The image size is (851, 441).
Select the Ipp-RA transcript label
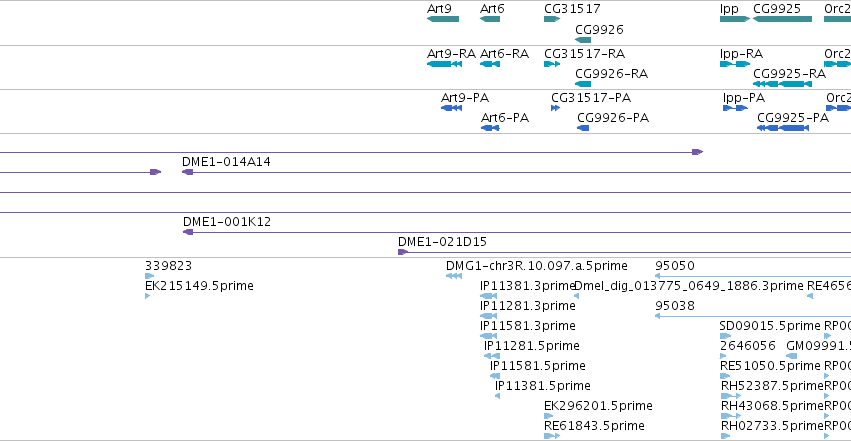click(x=741, y=54)
